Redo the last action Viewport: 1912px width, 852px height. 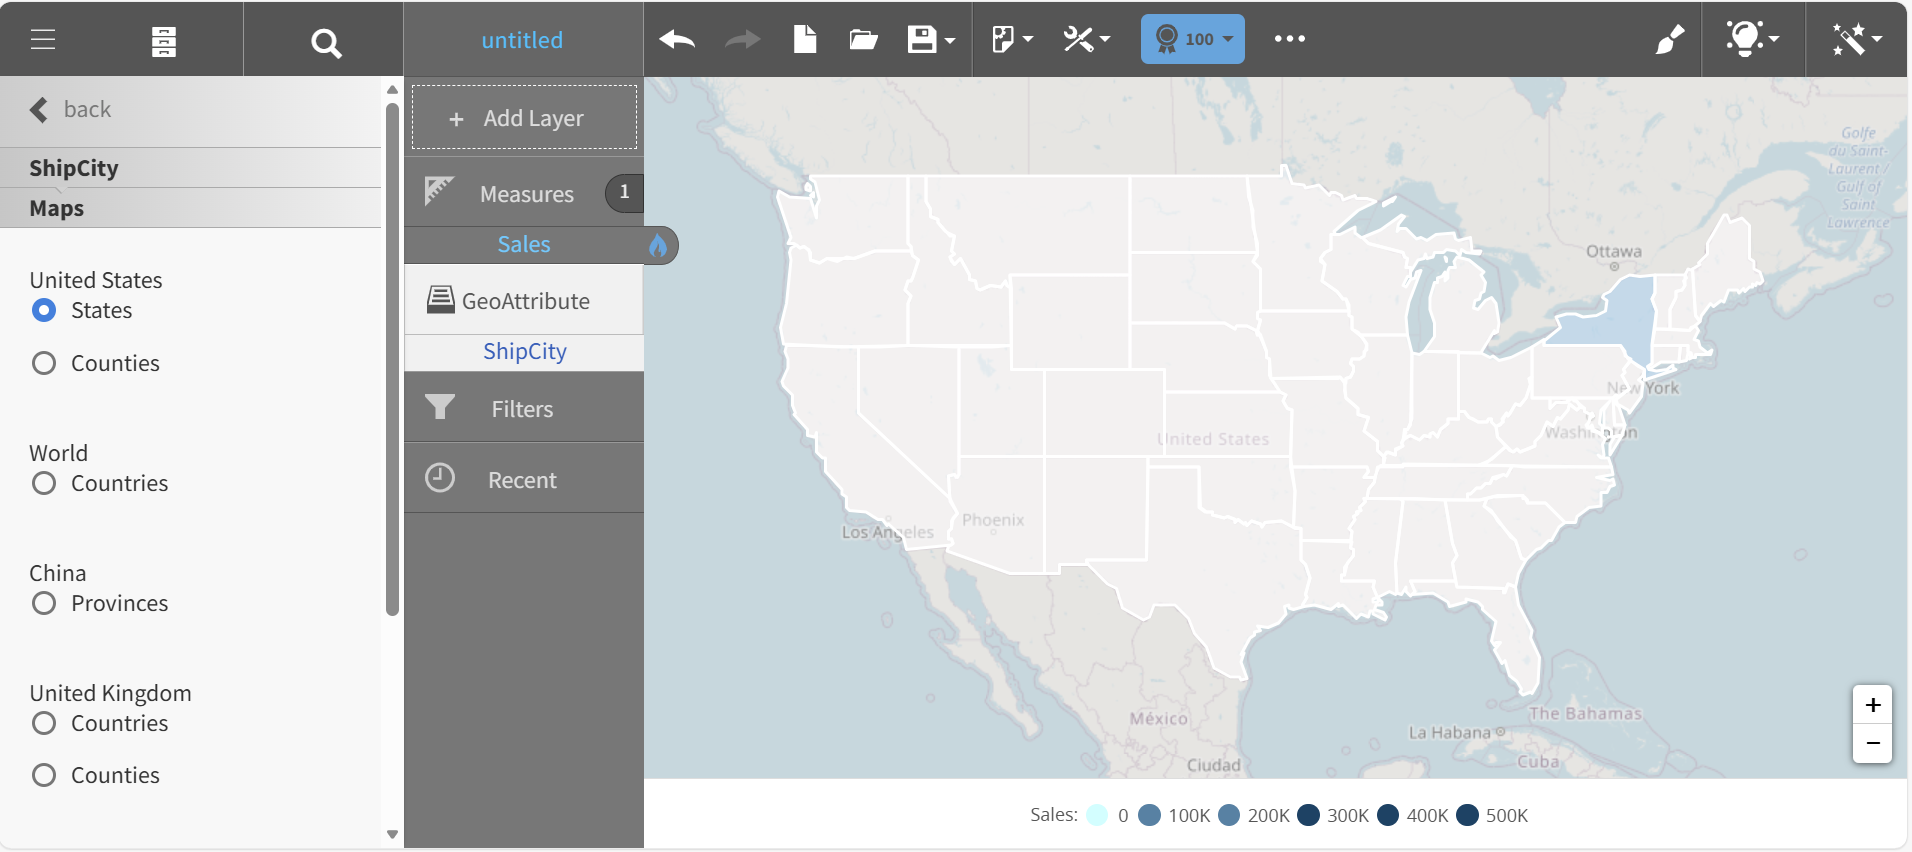click(742, 40)
